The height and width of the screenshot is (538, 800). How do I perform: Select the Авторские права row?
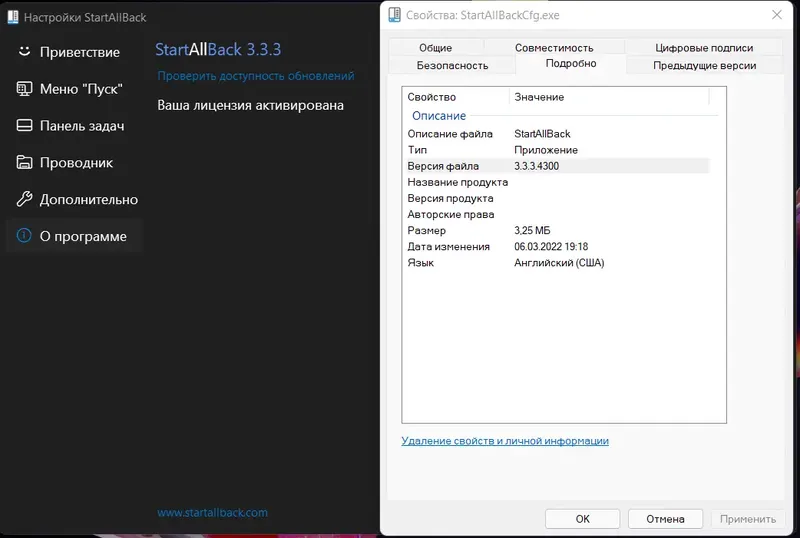point(558,214)
